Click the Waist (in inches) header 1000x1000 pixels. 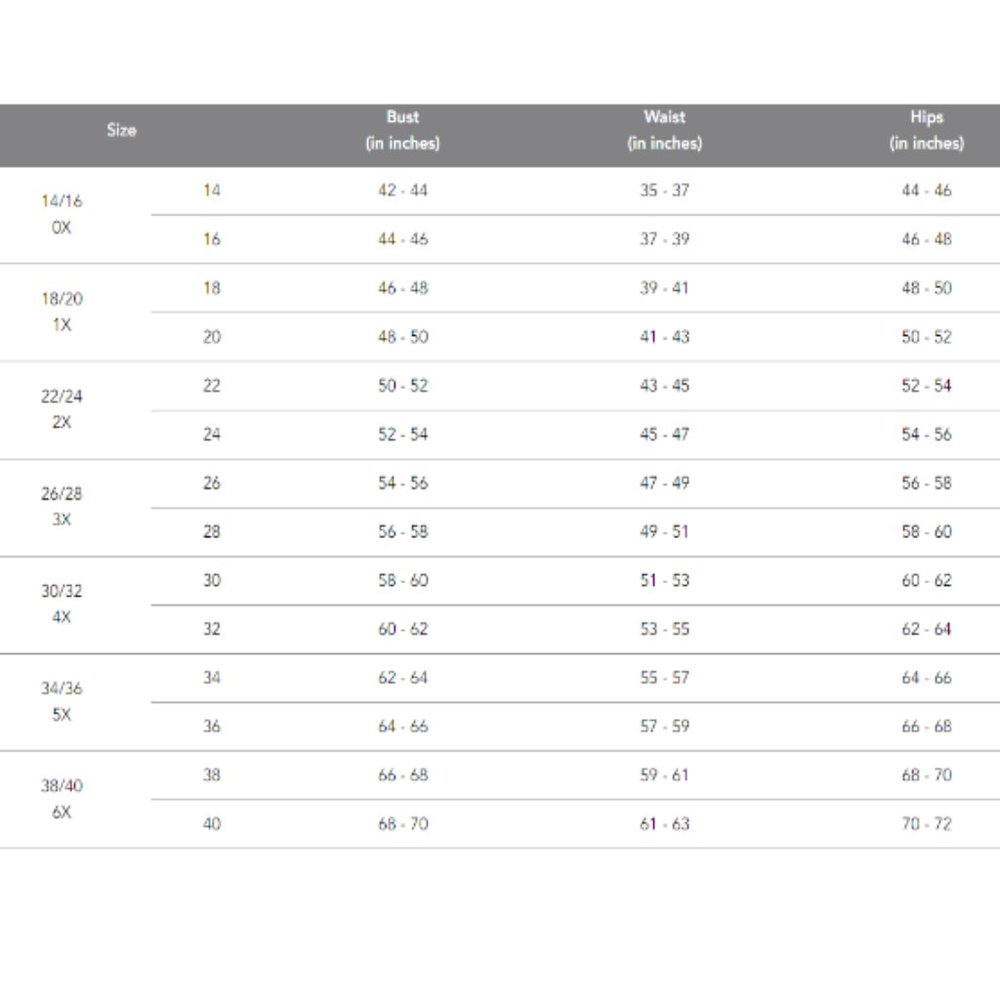(x=665, y=130)
